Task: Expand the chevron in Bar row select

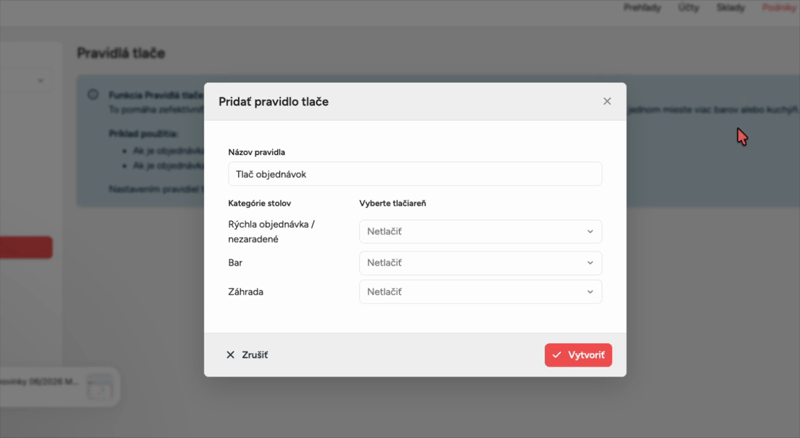Action: (x=590, y=263)
